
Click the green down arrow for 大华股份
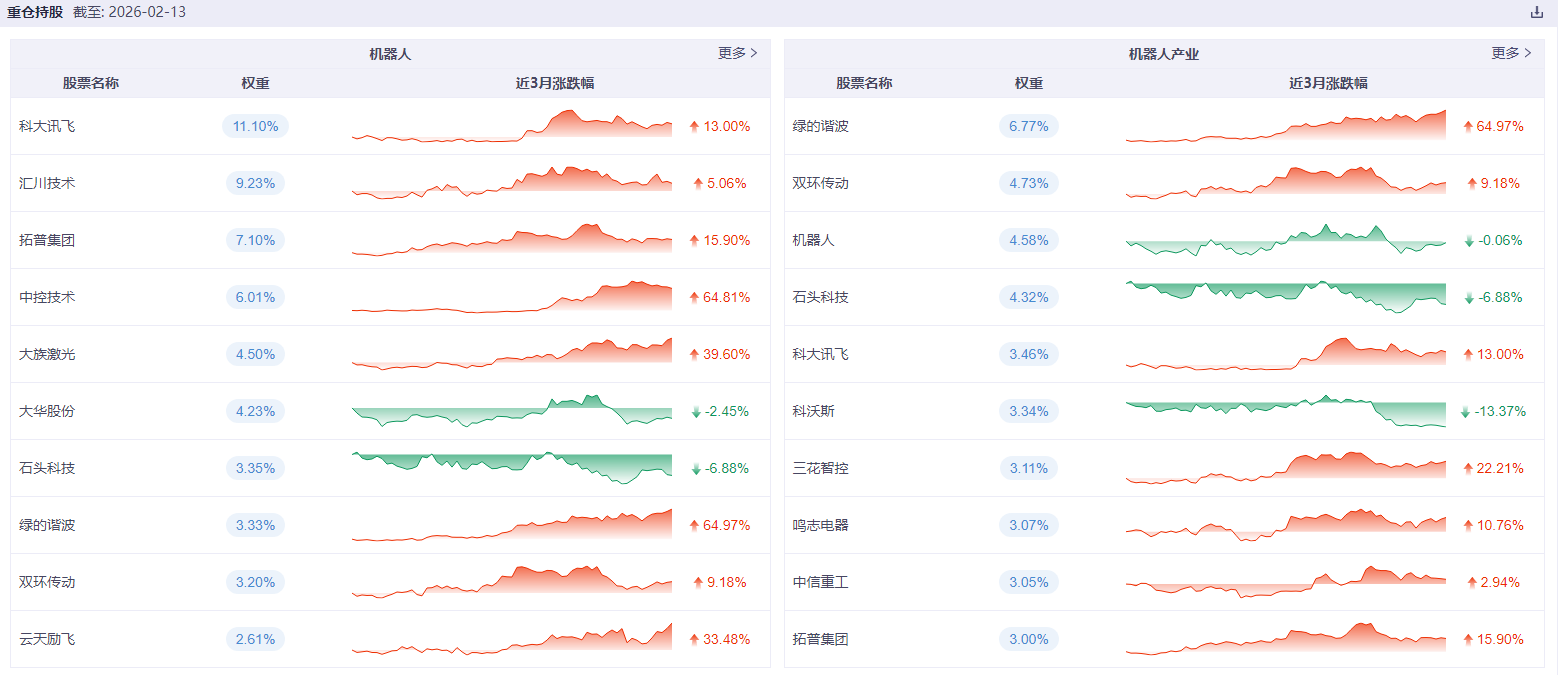(x=696, y=411)
